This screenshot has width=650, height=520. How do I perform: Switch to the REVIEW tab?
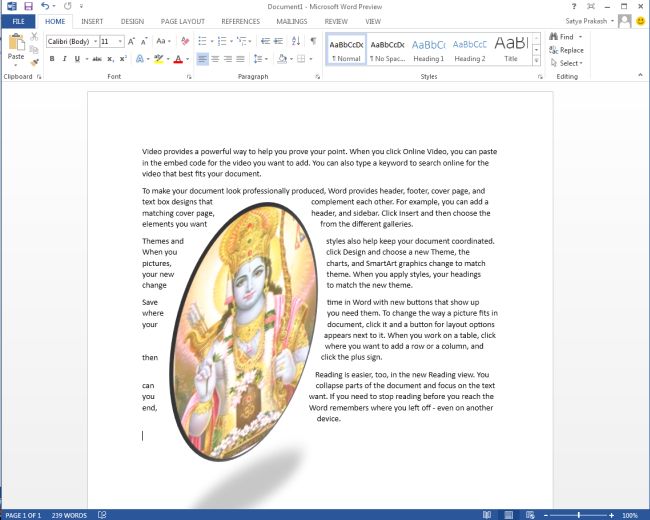(336, 22)
